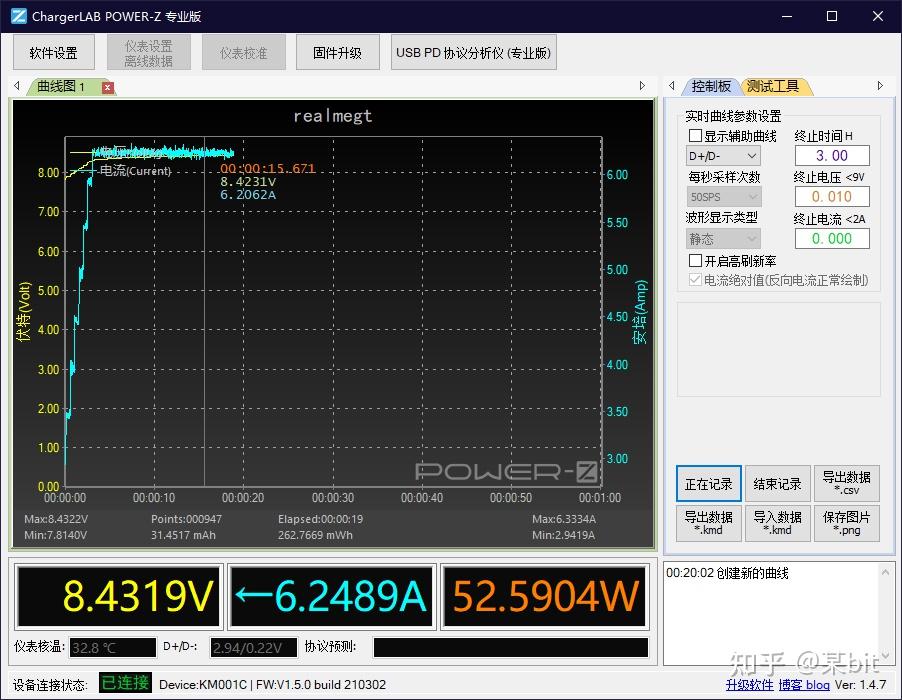Export data as .kmd
This screenshot has height=700, width=902.
point(709,523)
